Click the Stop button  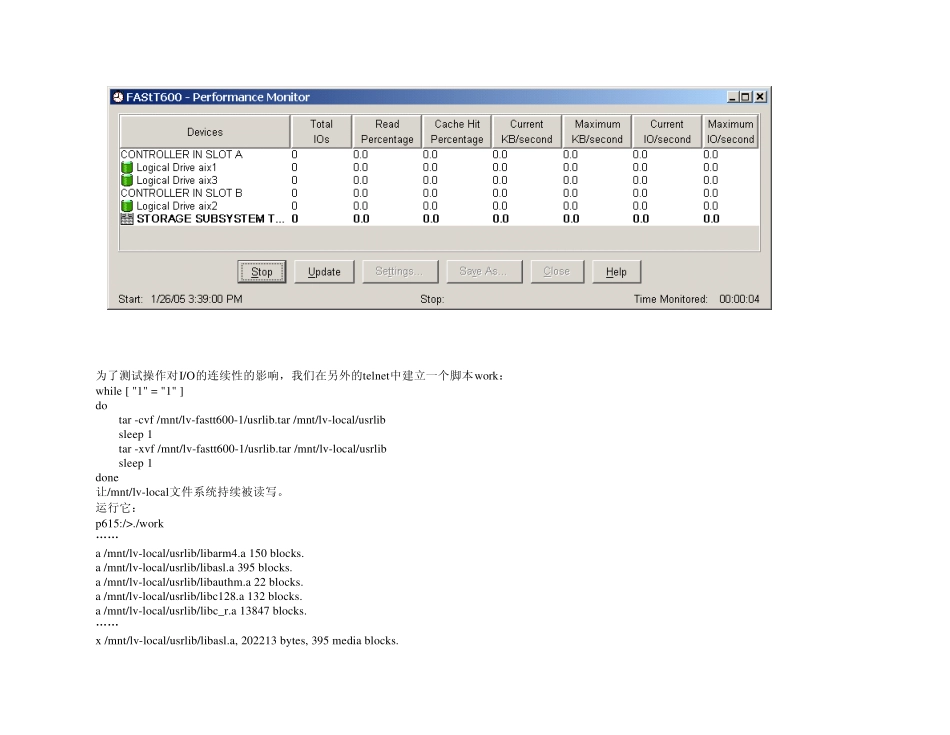point(262,272)
